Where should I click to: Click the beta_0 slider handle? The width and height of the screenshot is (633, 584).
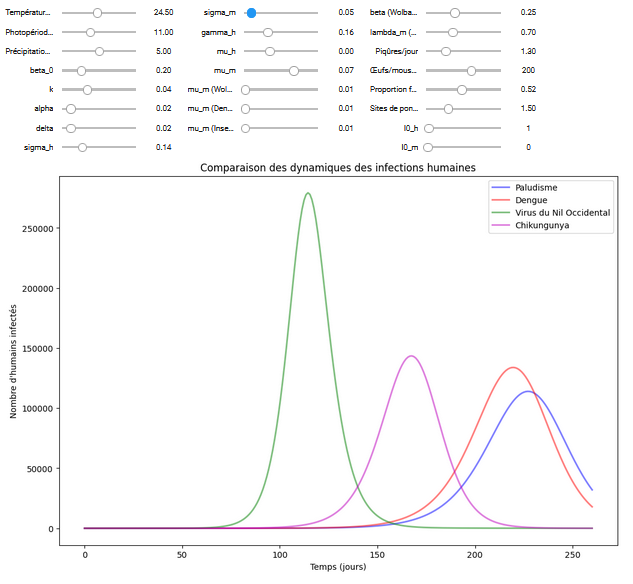(81, 71)
